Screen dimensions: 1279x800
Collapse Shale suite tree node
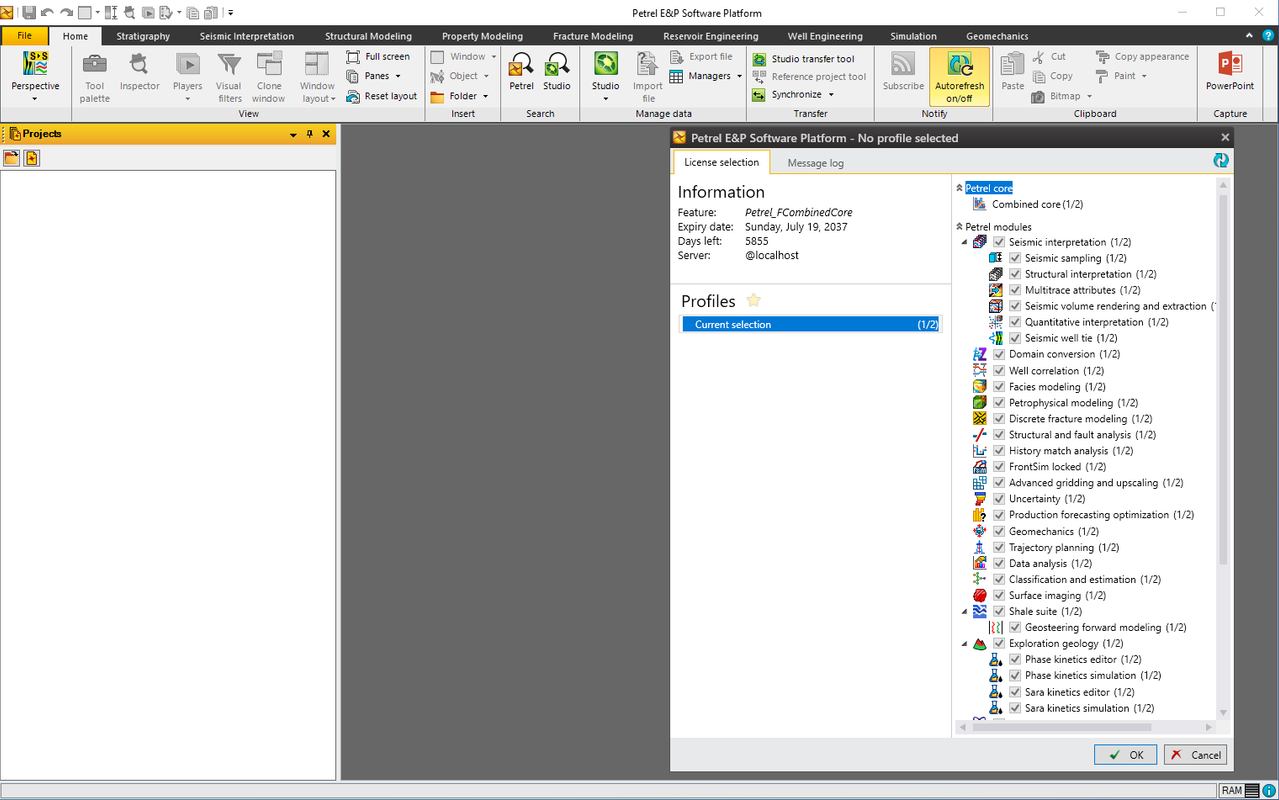coord(964,611)
